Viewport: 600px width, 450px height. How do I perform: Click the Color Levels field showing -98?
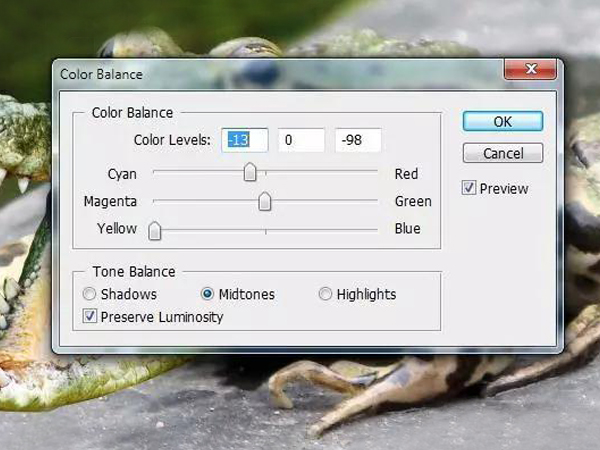coord(357,141)
